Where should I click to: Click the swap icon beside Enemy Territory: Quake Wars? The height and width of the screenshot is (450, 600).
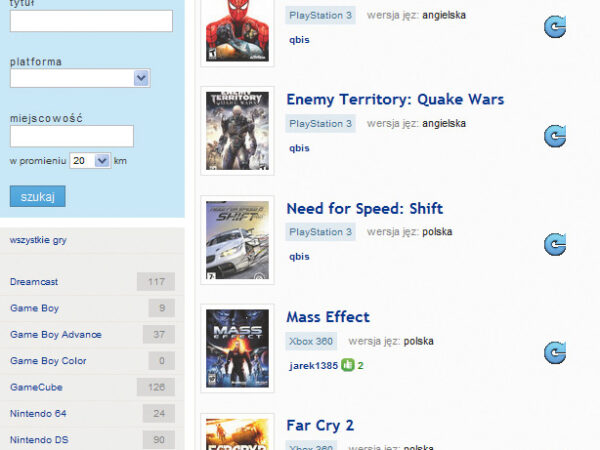(555, 136)
